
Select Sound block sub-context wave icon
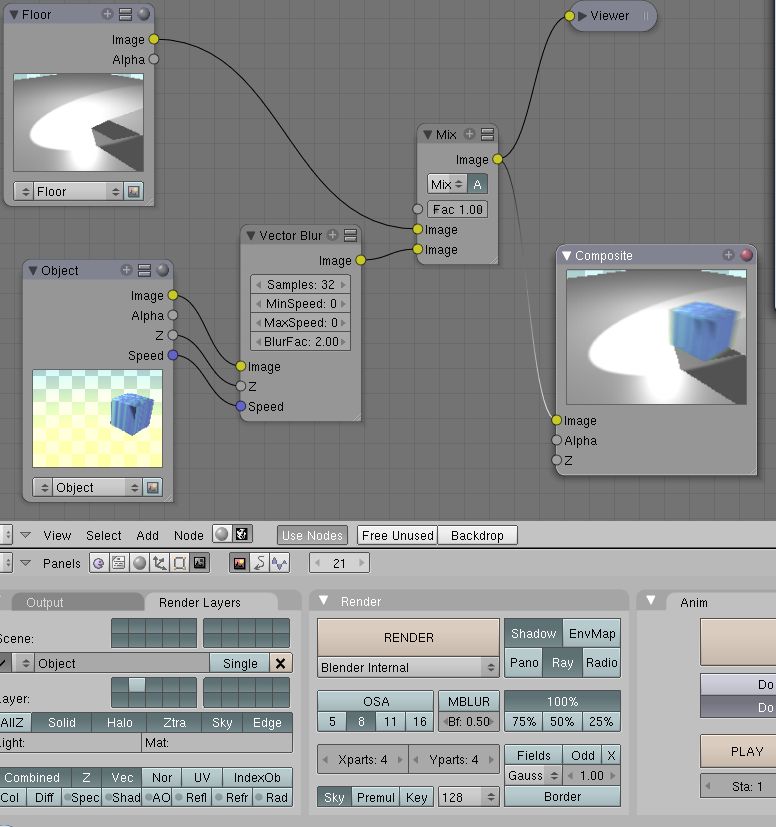280,563
